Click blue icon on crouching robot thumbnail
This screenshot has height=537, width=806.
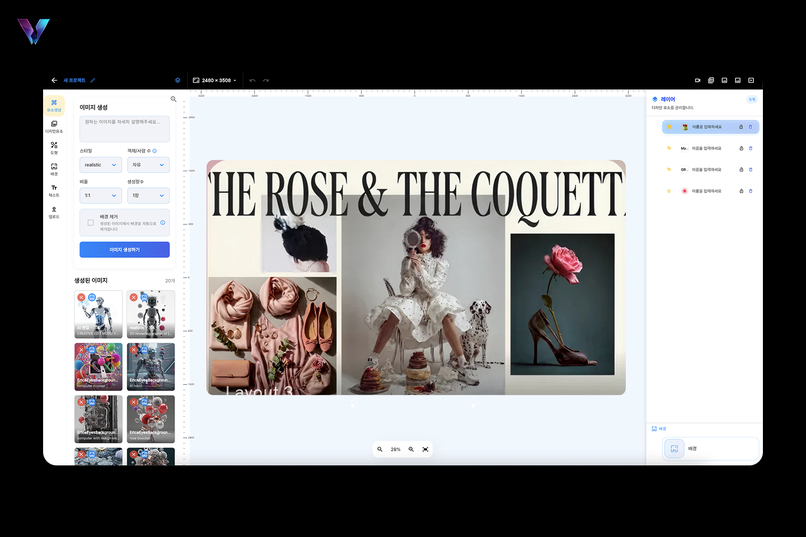(144, 349)
